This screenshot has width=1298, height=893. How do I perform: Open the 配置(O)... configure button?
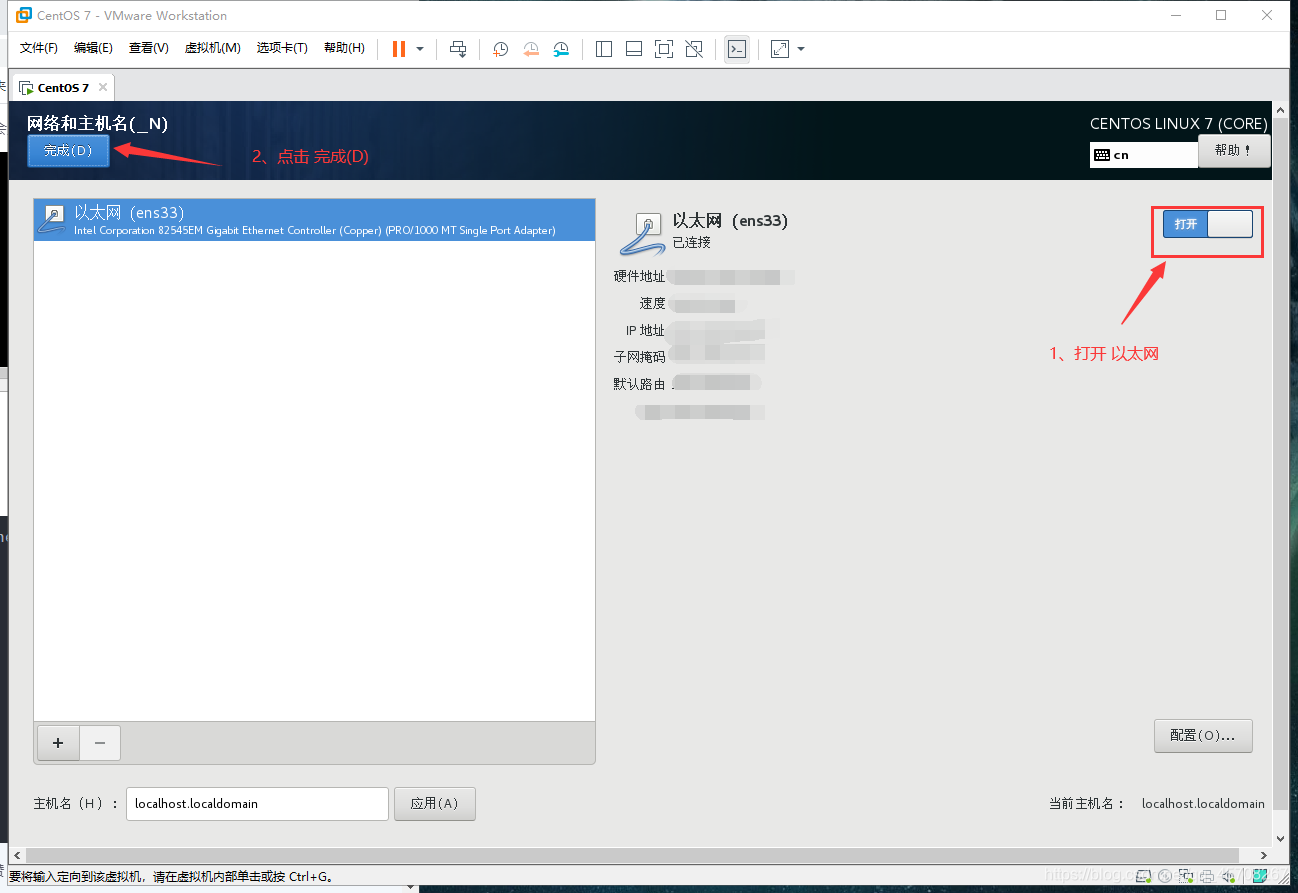(x=1203, y=735)
